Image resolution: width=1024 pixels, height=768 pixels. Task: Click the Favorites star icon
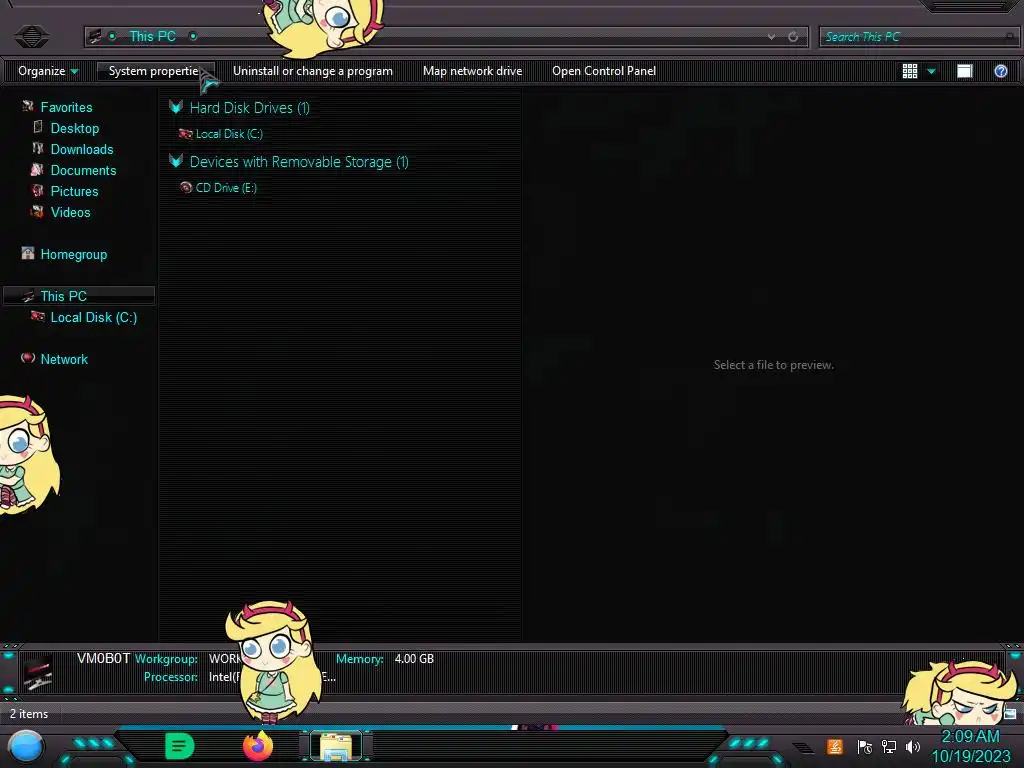click(x=27, y=106)
